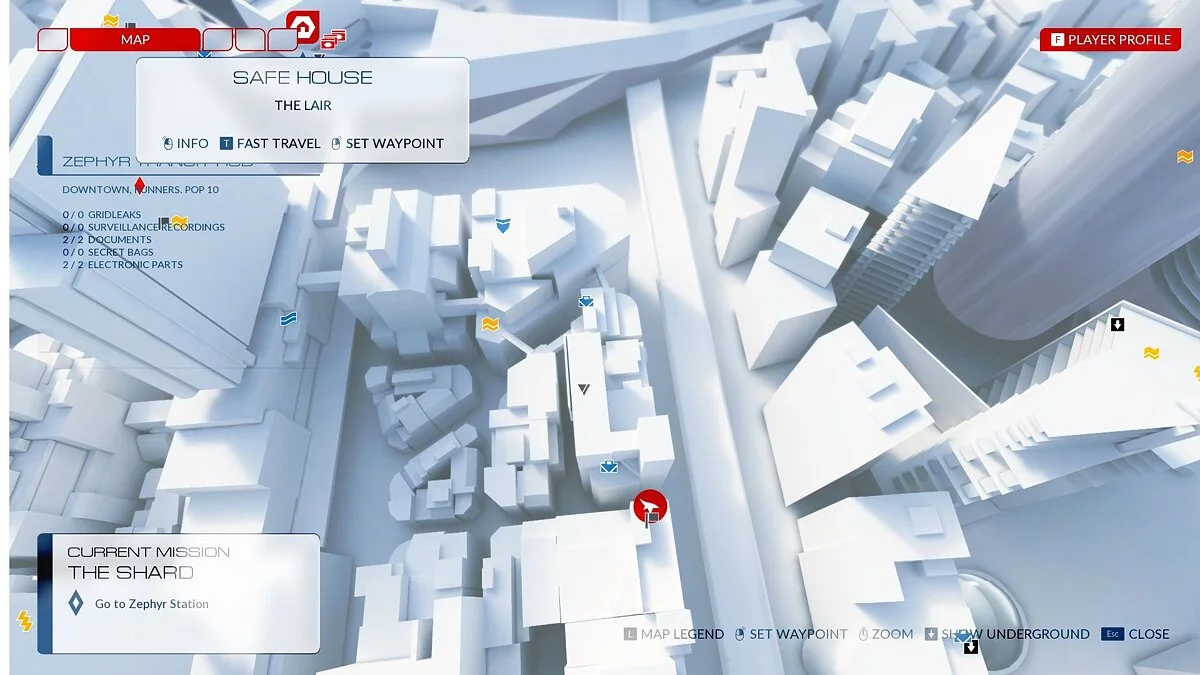
Task: Select the yellow wave marker over Surveillance Recordings text
Action: (x=179, y=221)
